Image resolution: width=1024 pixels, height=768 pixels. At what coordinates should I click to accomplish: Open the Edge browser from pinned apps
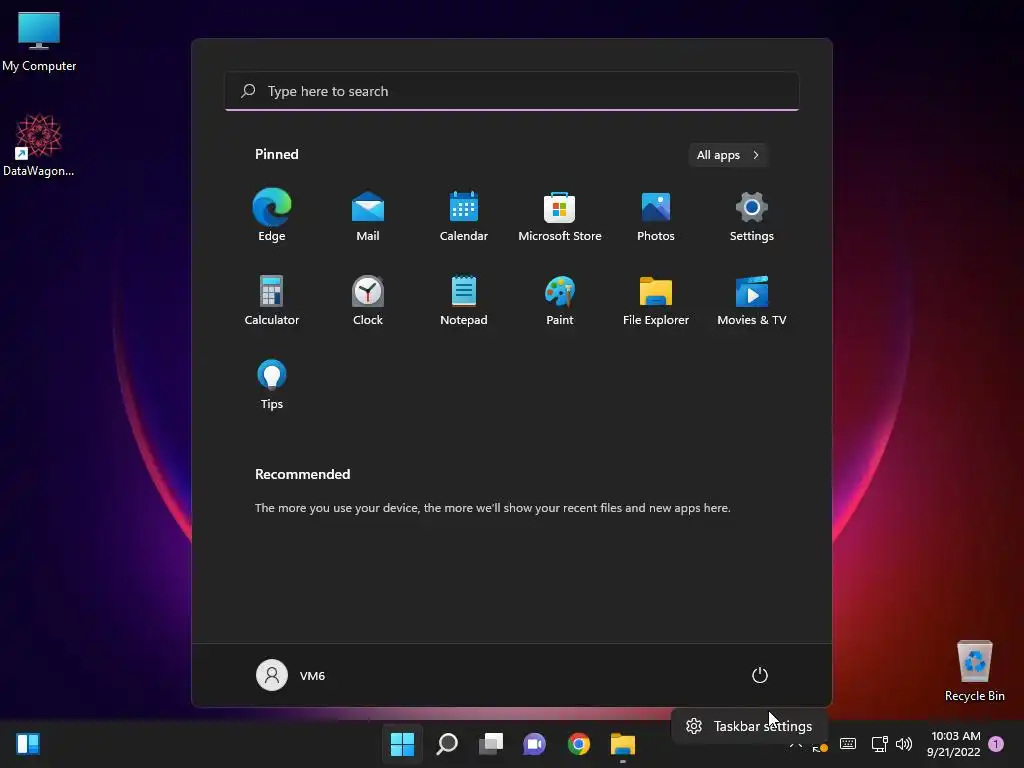(272, 215)
